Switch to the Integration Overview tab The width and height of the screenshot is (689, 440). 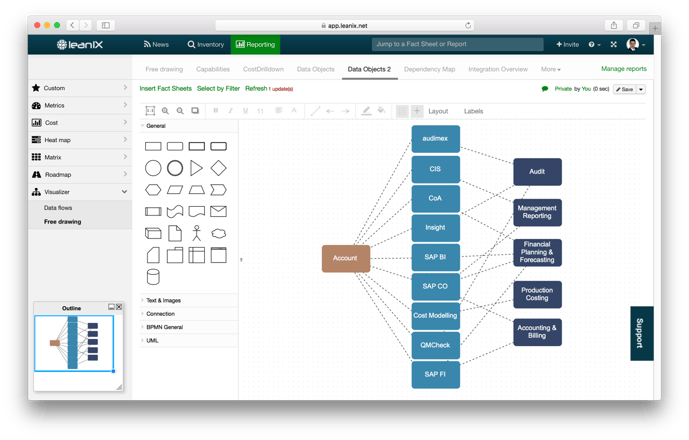pyautogui.click(x=498, y=69)
